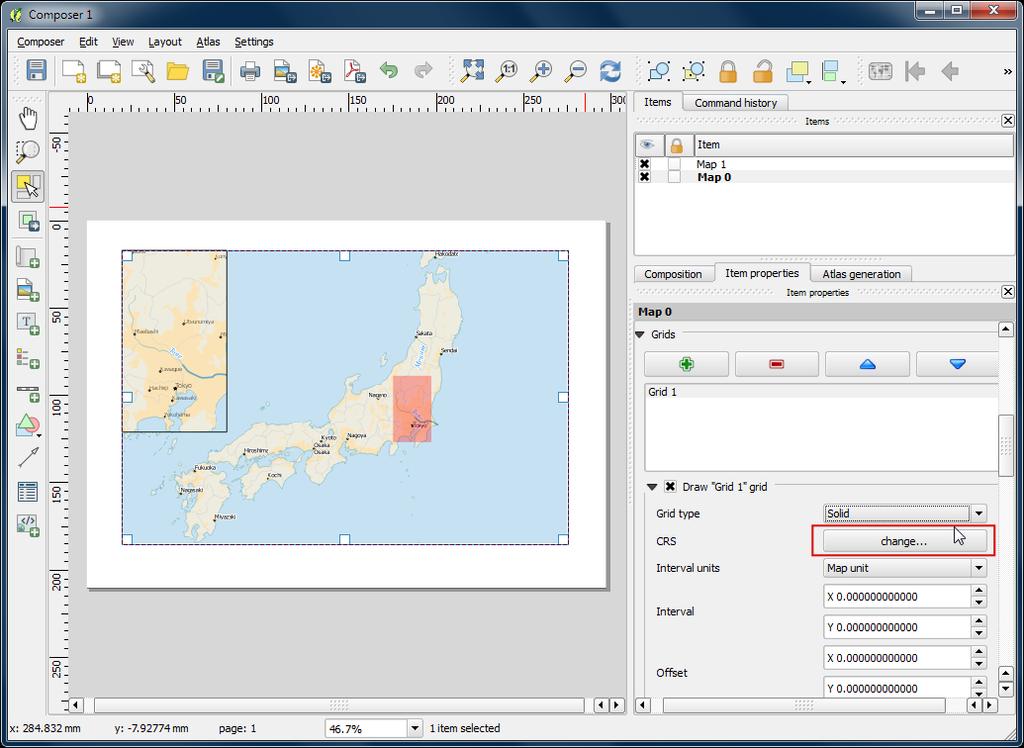Select the Zoom tool in the left toolbar

(x=28, y=152)
